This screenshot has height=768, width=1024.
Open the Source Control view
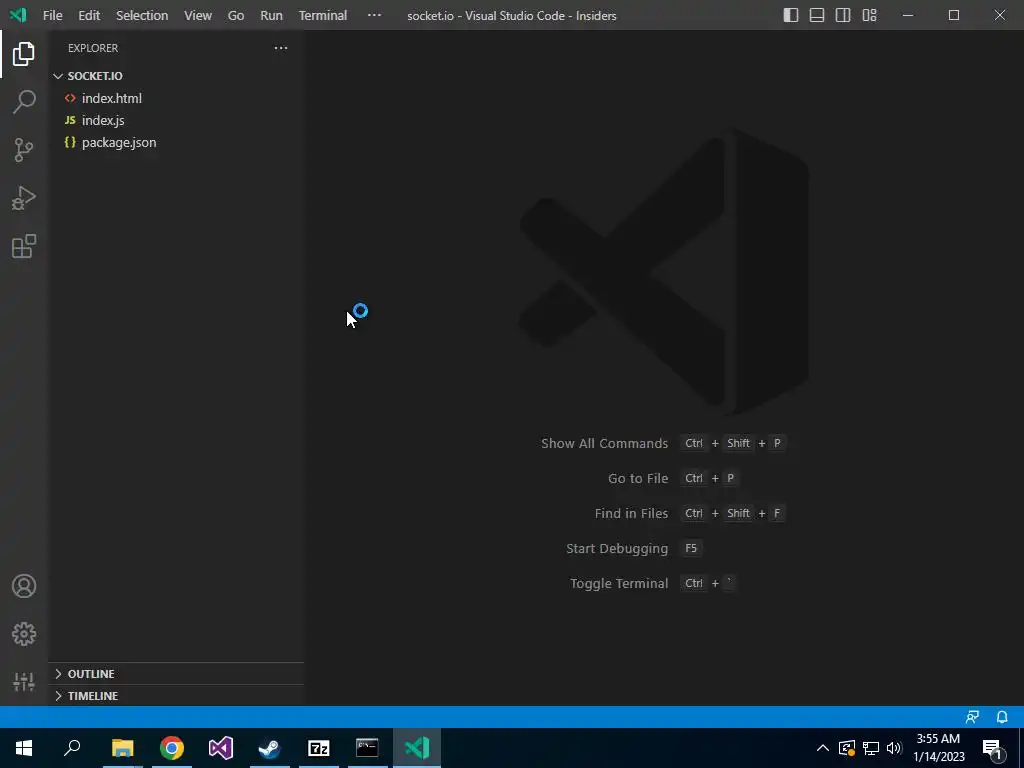click(x=24, y=150)
